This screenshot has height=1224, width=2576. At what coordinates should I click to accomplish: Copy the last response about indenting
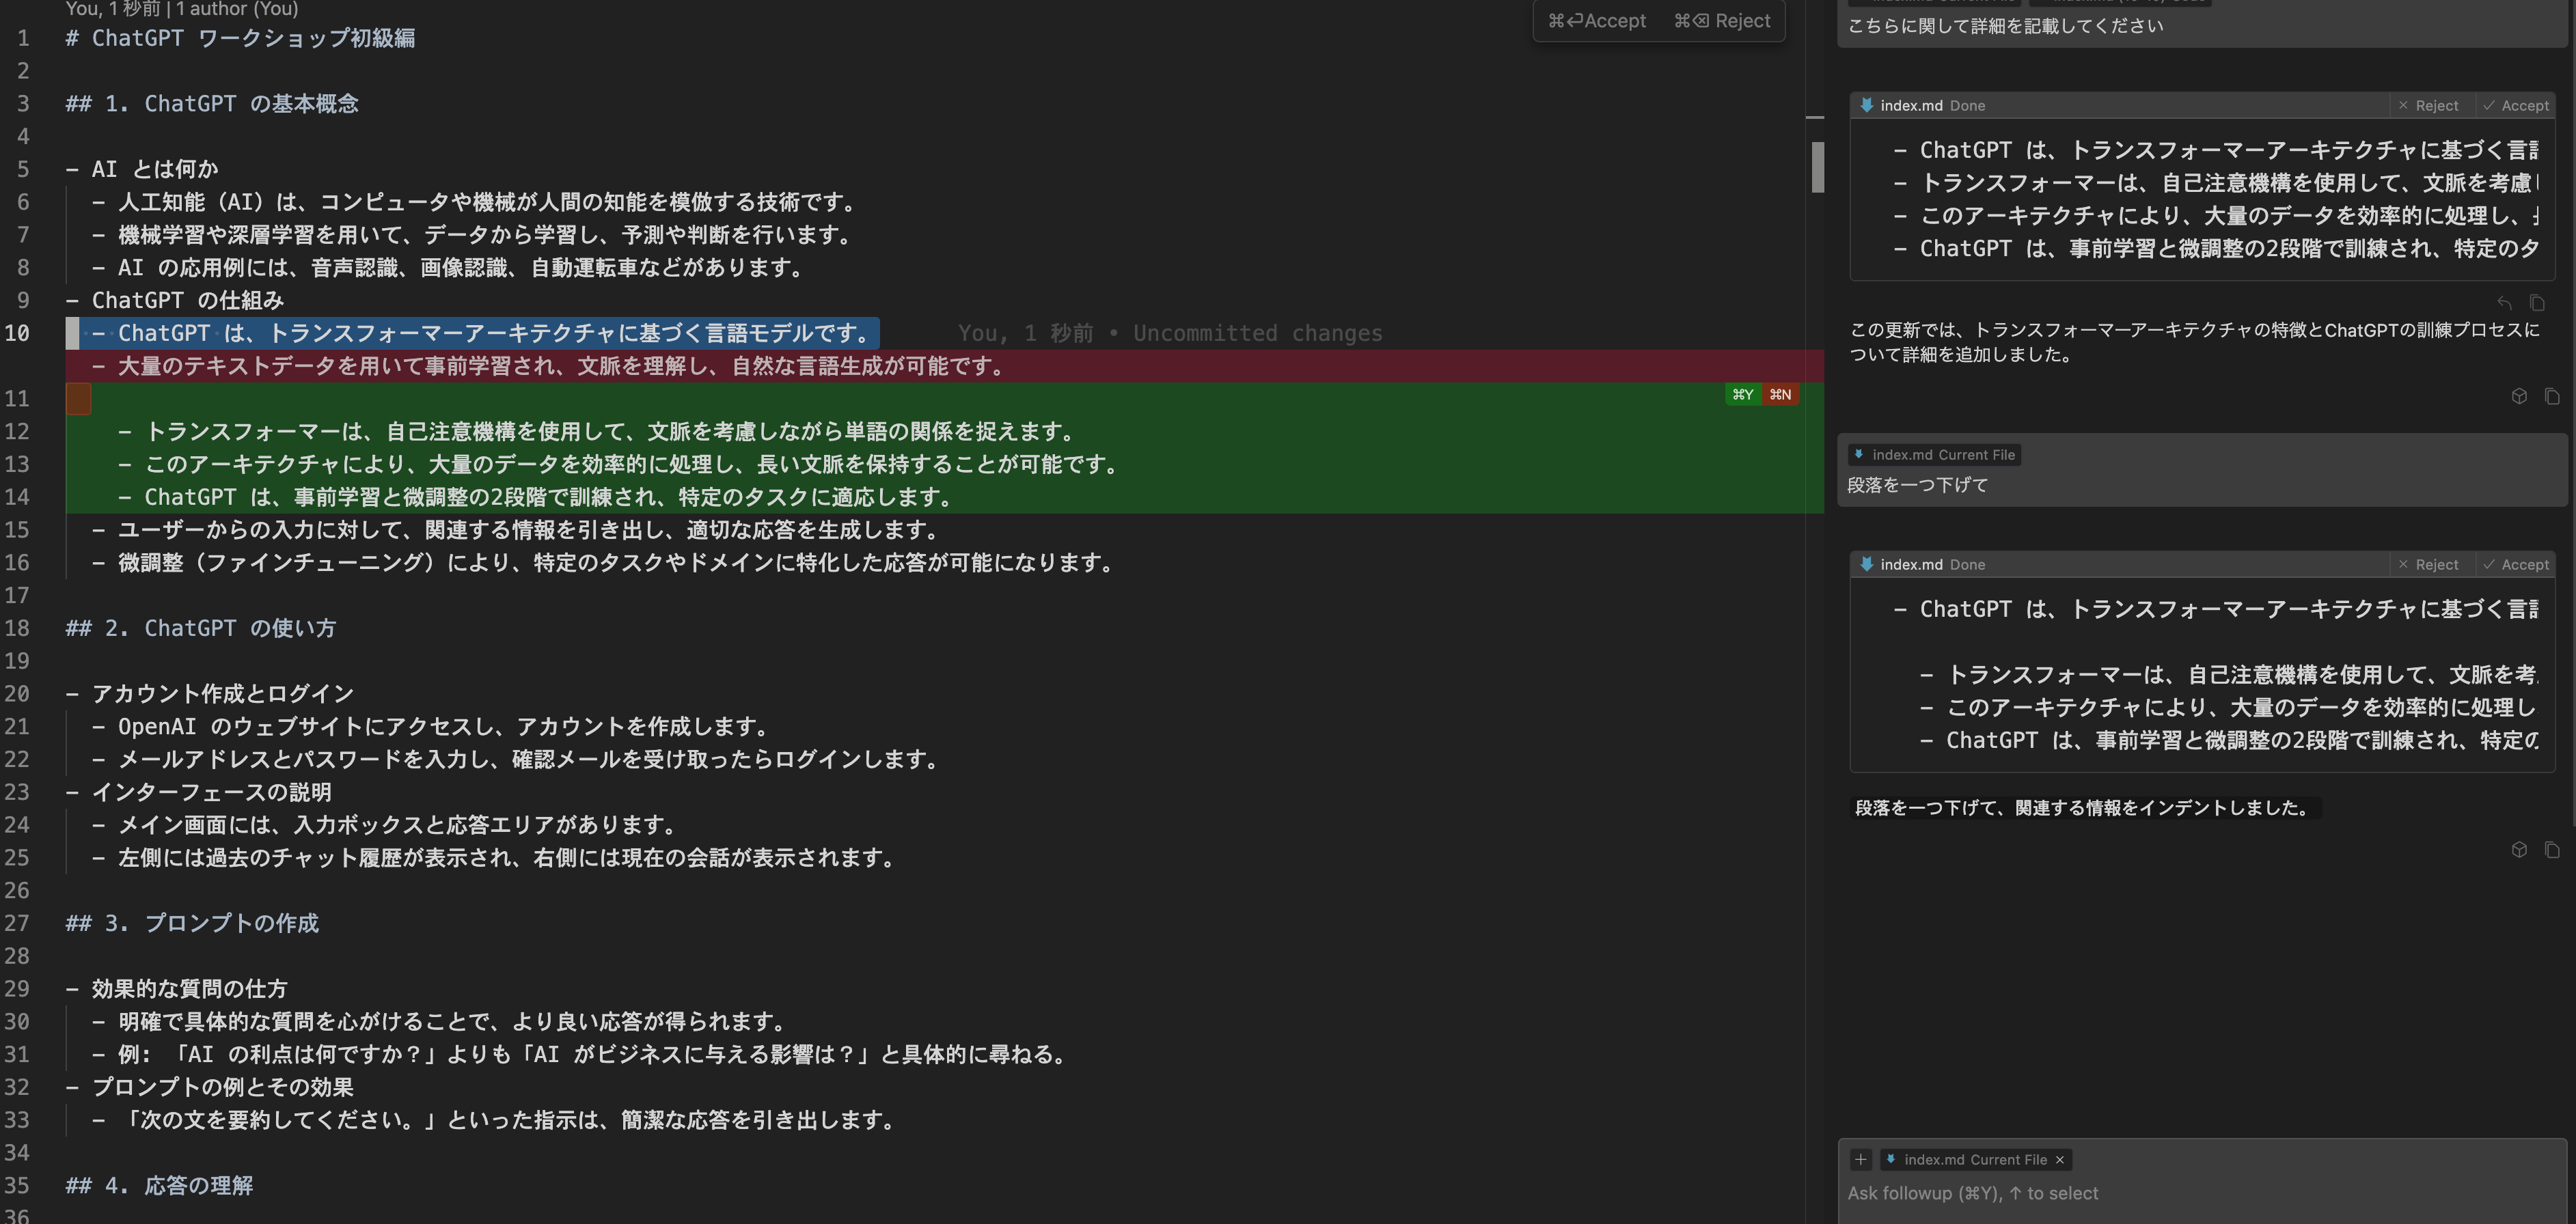tap(2552, 849)
